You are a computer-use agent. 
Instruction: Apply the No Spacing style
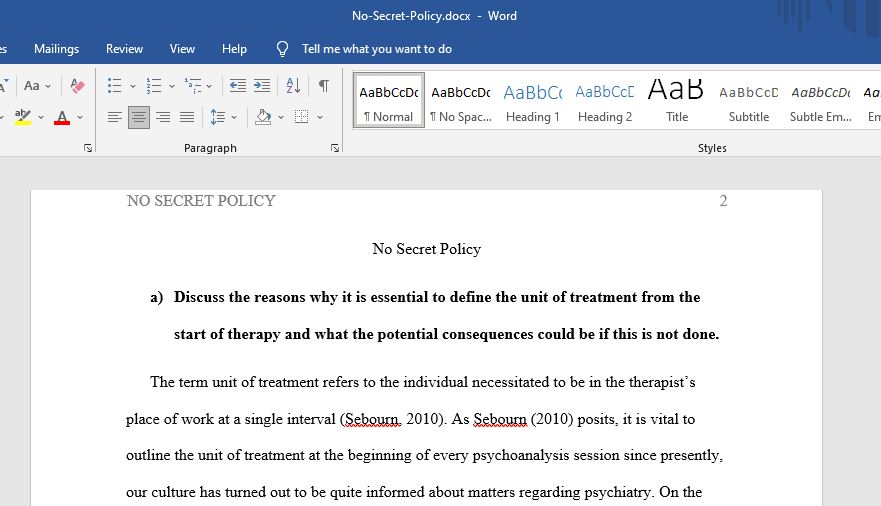(461, 101)
